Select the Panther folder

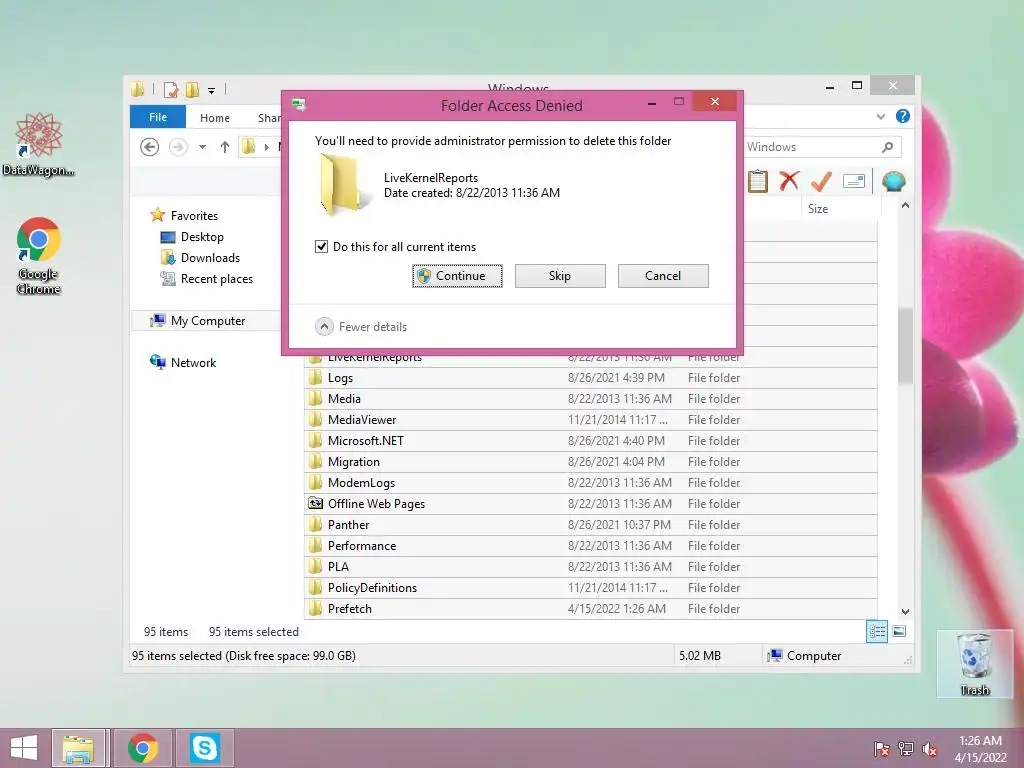click(x=591, y=524)
